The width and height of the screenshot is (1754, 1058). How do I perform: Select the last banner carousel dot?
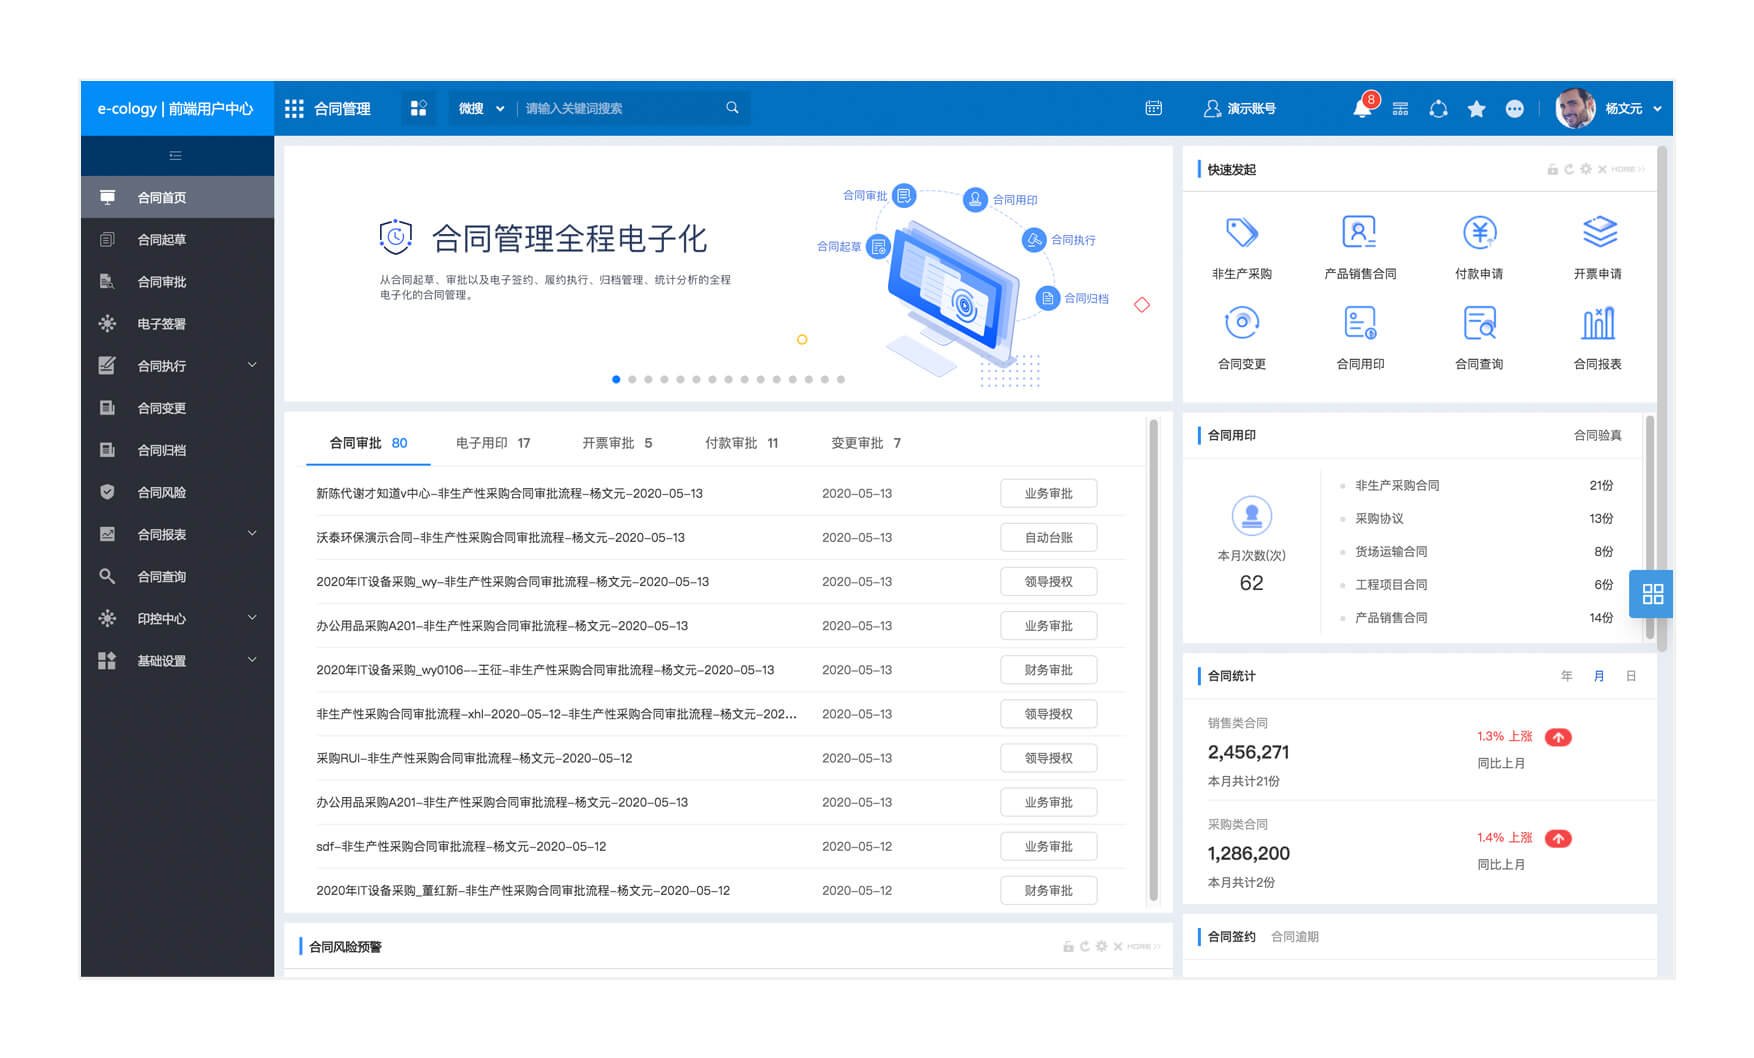pos(841,380)
